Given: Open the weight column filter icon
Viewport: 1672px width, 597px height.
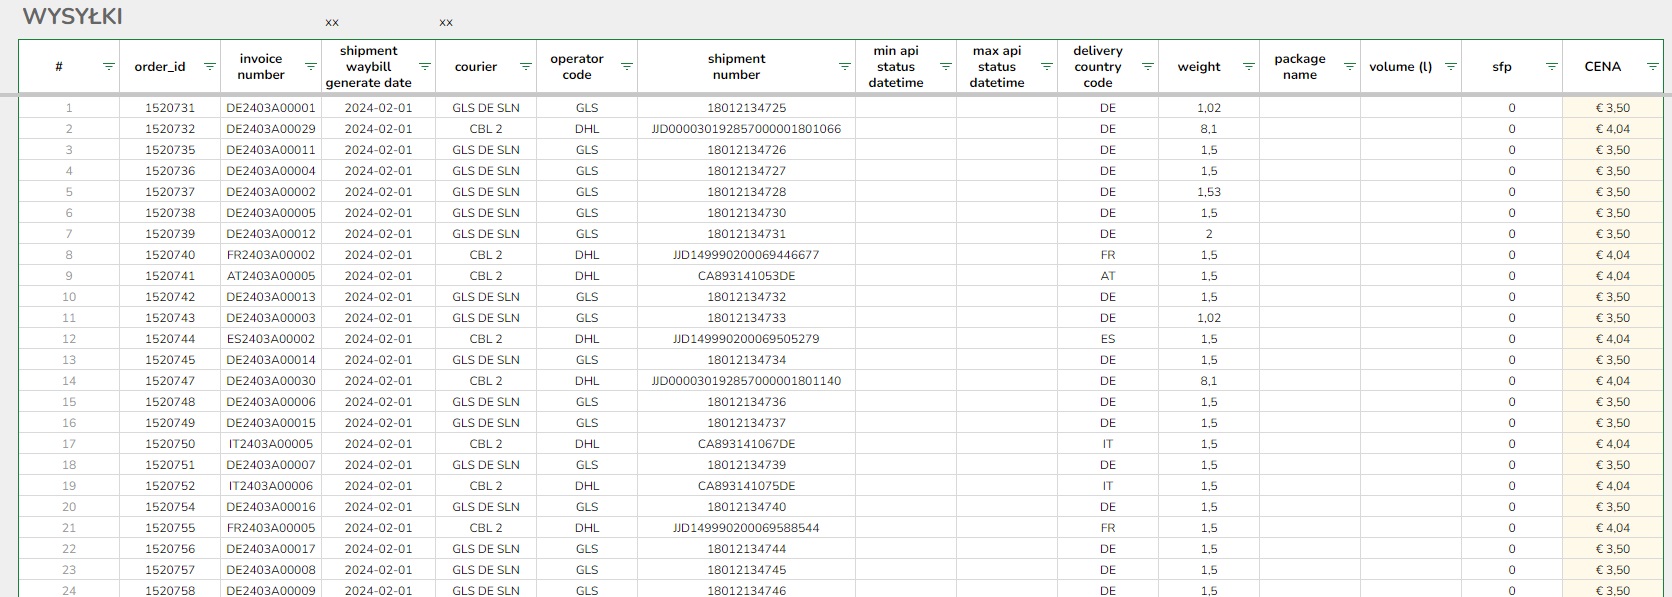Looking at the screenshot, I should point(1248,67).
